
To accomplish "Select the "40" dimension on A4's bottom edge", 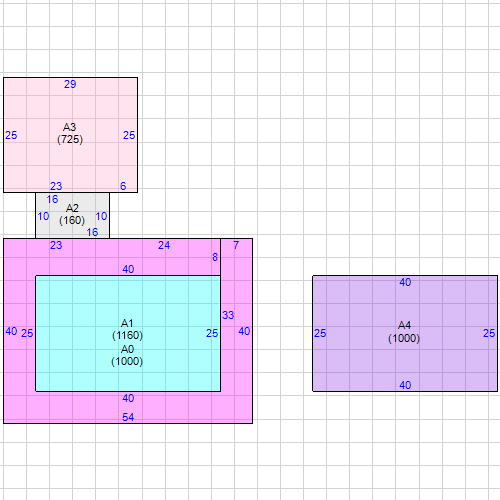I will click(405, 385).
